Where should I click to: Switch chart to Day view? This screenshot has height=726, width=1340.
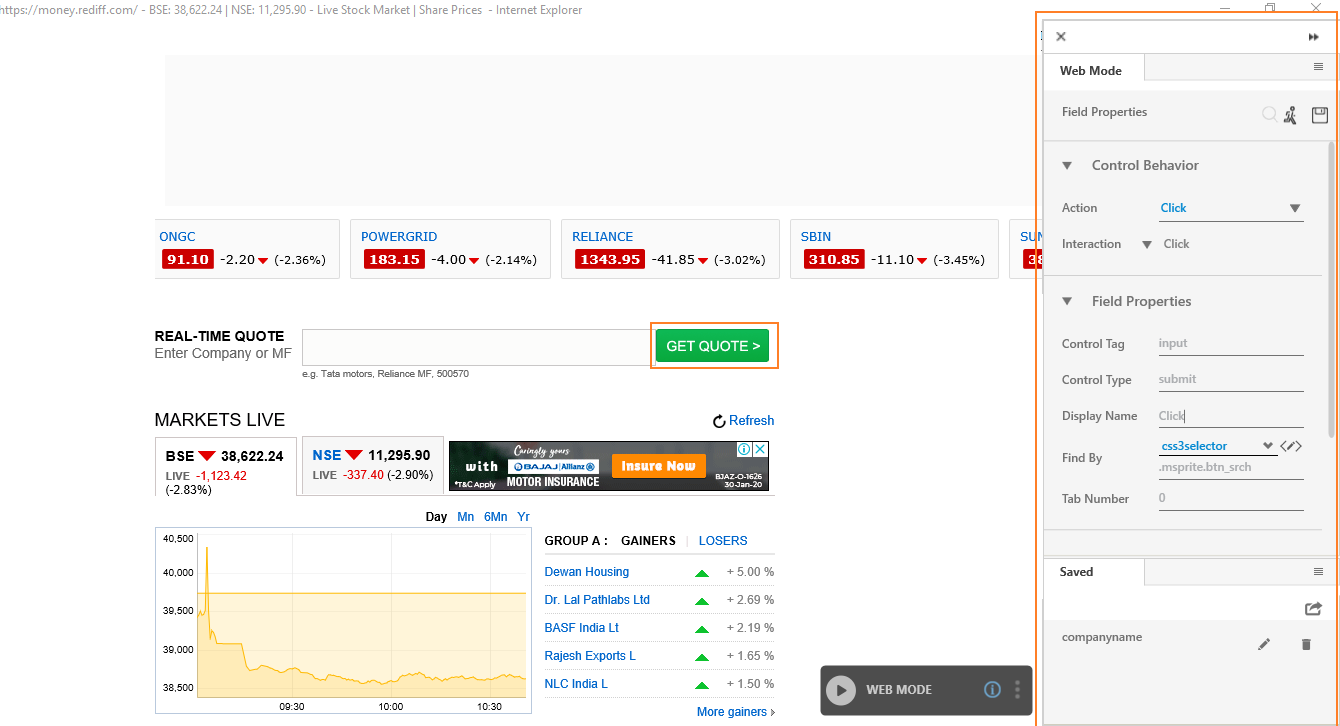[x=436, y=517]
